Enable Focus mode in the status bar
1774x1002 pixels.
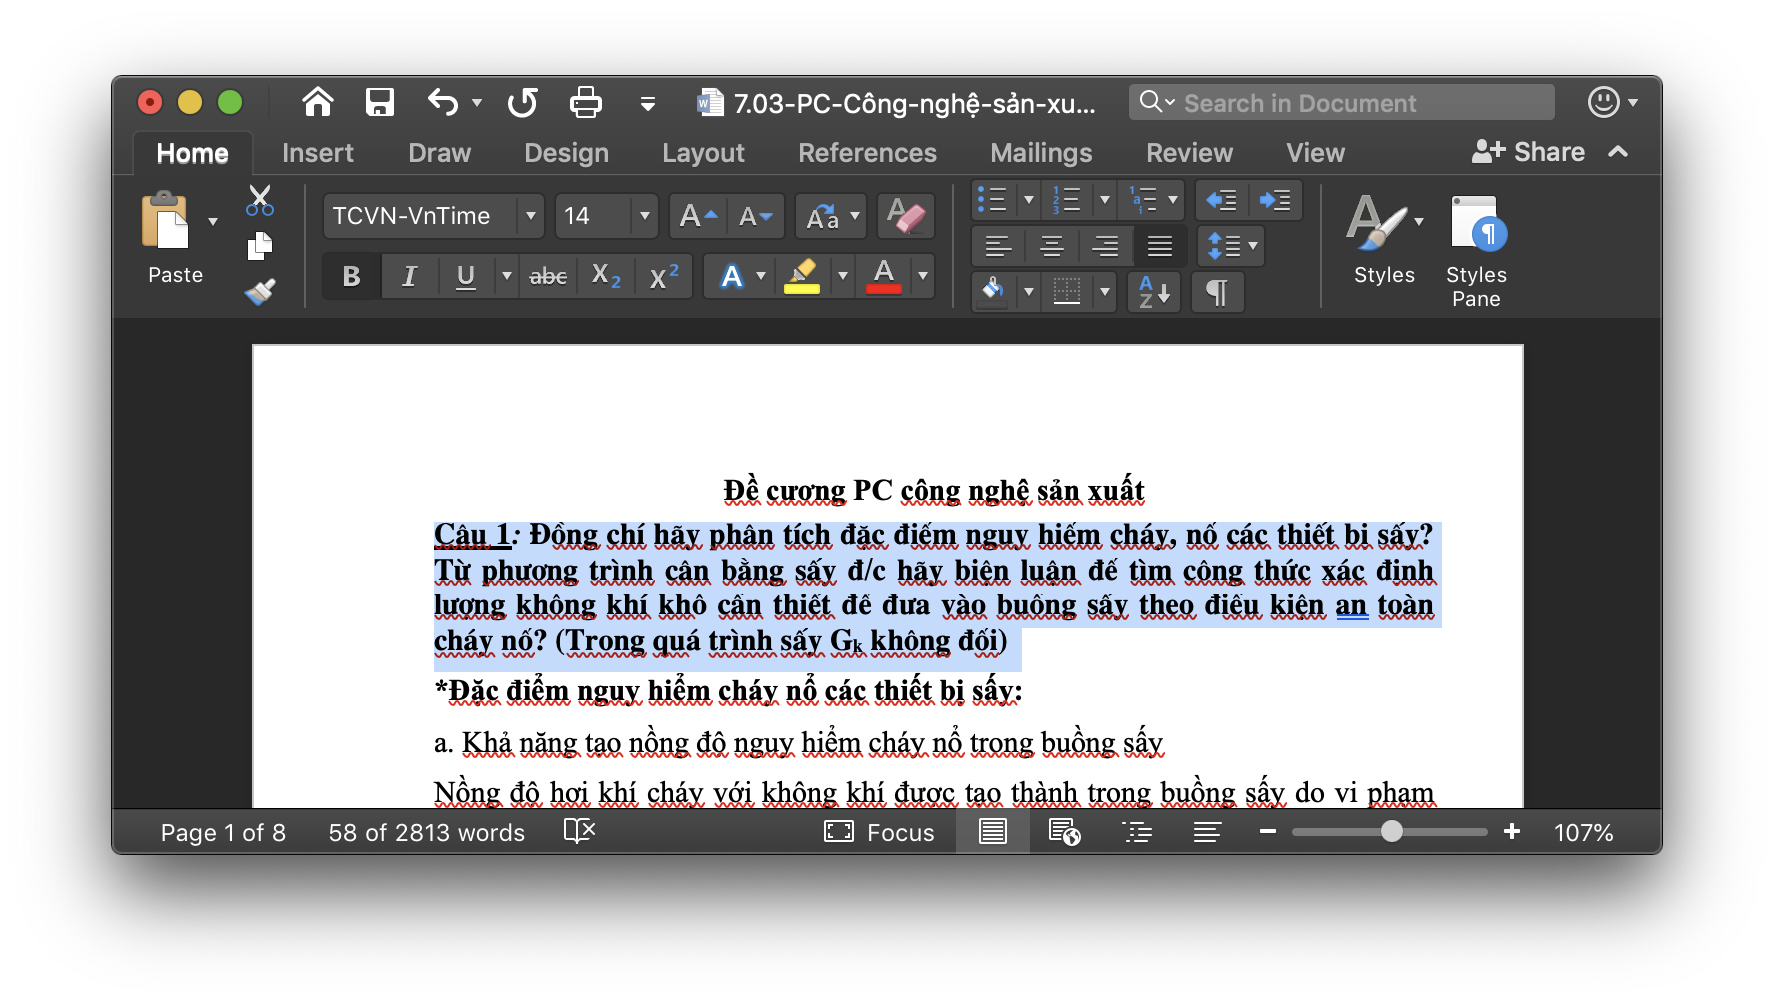click(878, 831)
